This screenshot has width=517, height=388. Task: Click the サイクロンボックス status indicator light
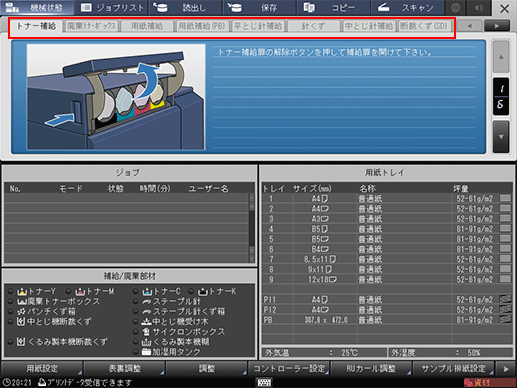click(136, 332)
